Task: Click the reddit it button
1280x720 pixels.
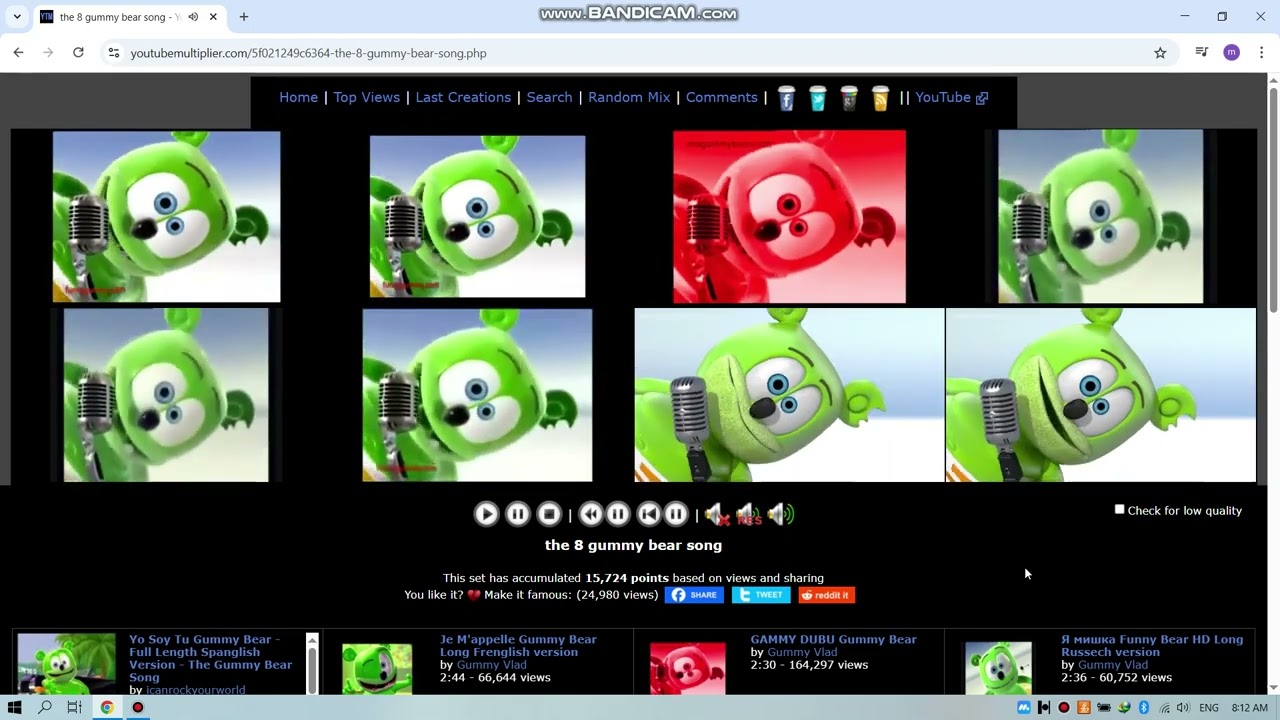Action: tap(826, 595)
